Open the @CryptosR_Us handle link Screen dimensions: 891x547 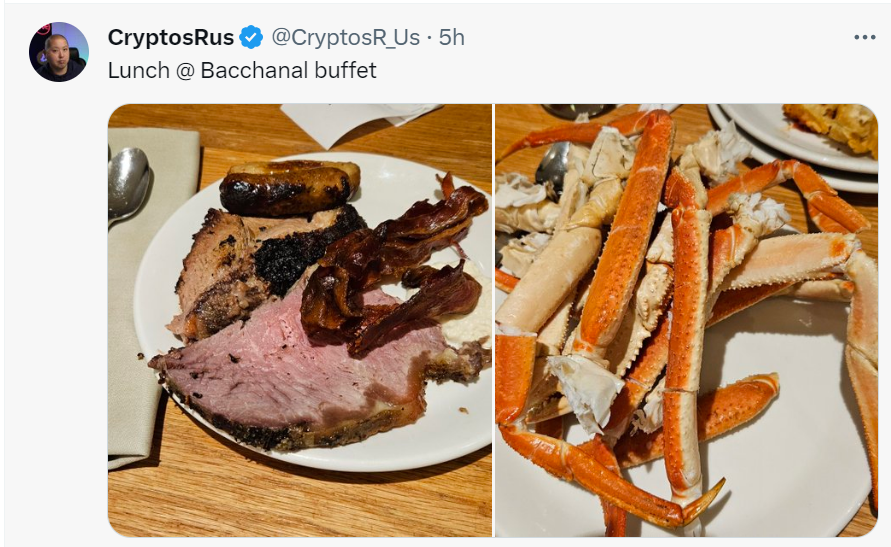click(x=345, y=37)
